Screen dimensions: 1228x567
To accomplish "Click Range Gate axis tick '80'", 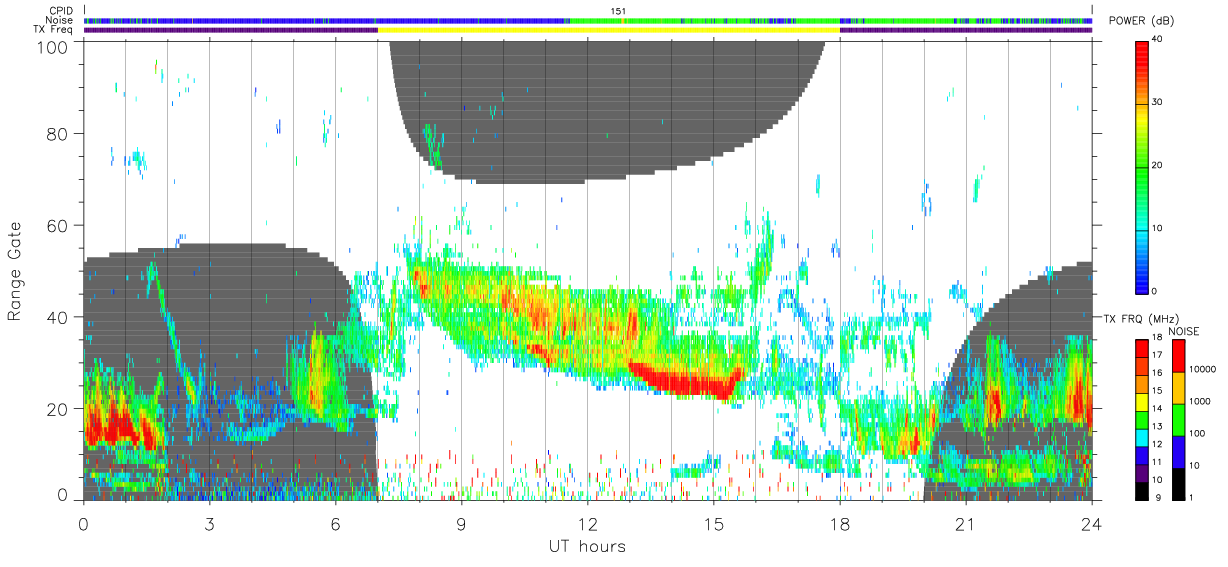I will click(x=58, y=133).
